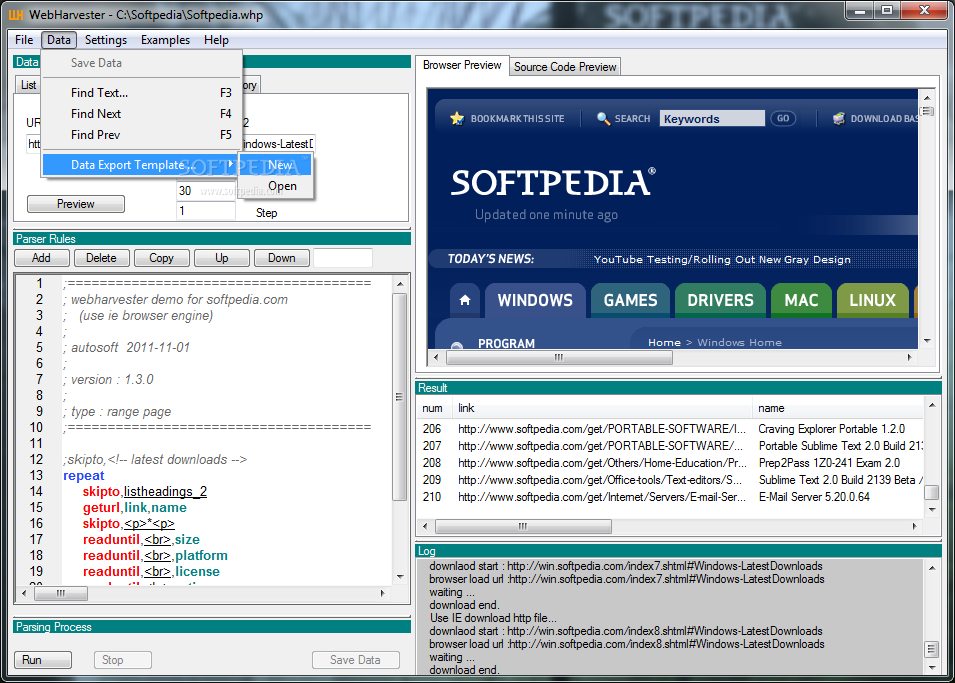Click browser preview scroll down arrow
The width and height of the screenshot is (955, 683).
[x=927, y=341]
